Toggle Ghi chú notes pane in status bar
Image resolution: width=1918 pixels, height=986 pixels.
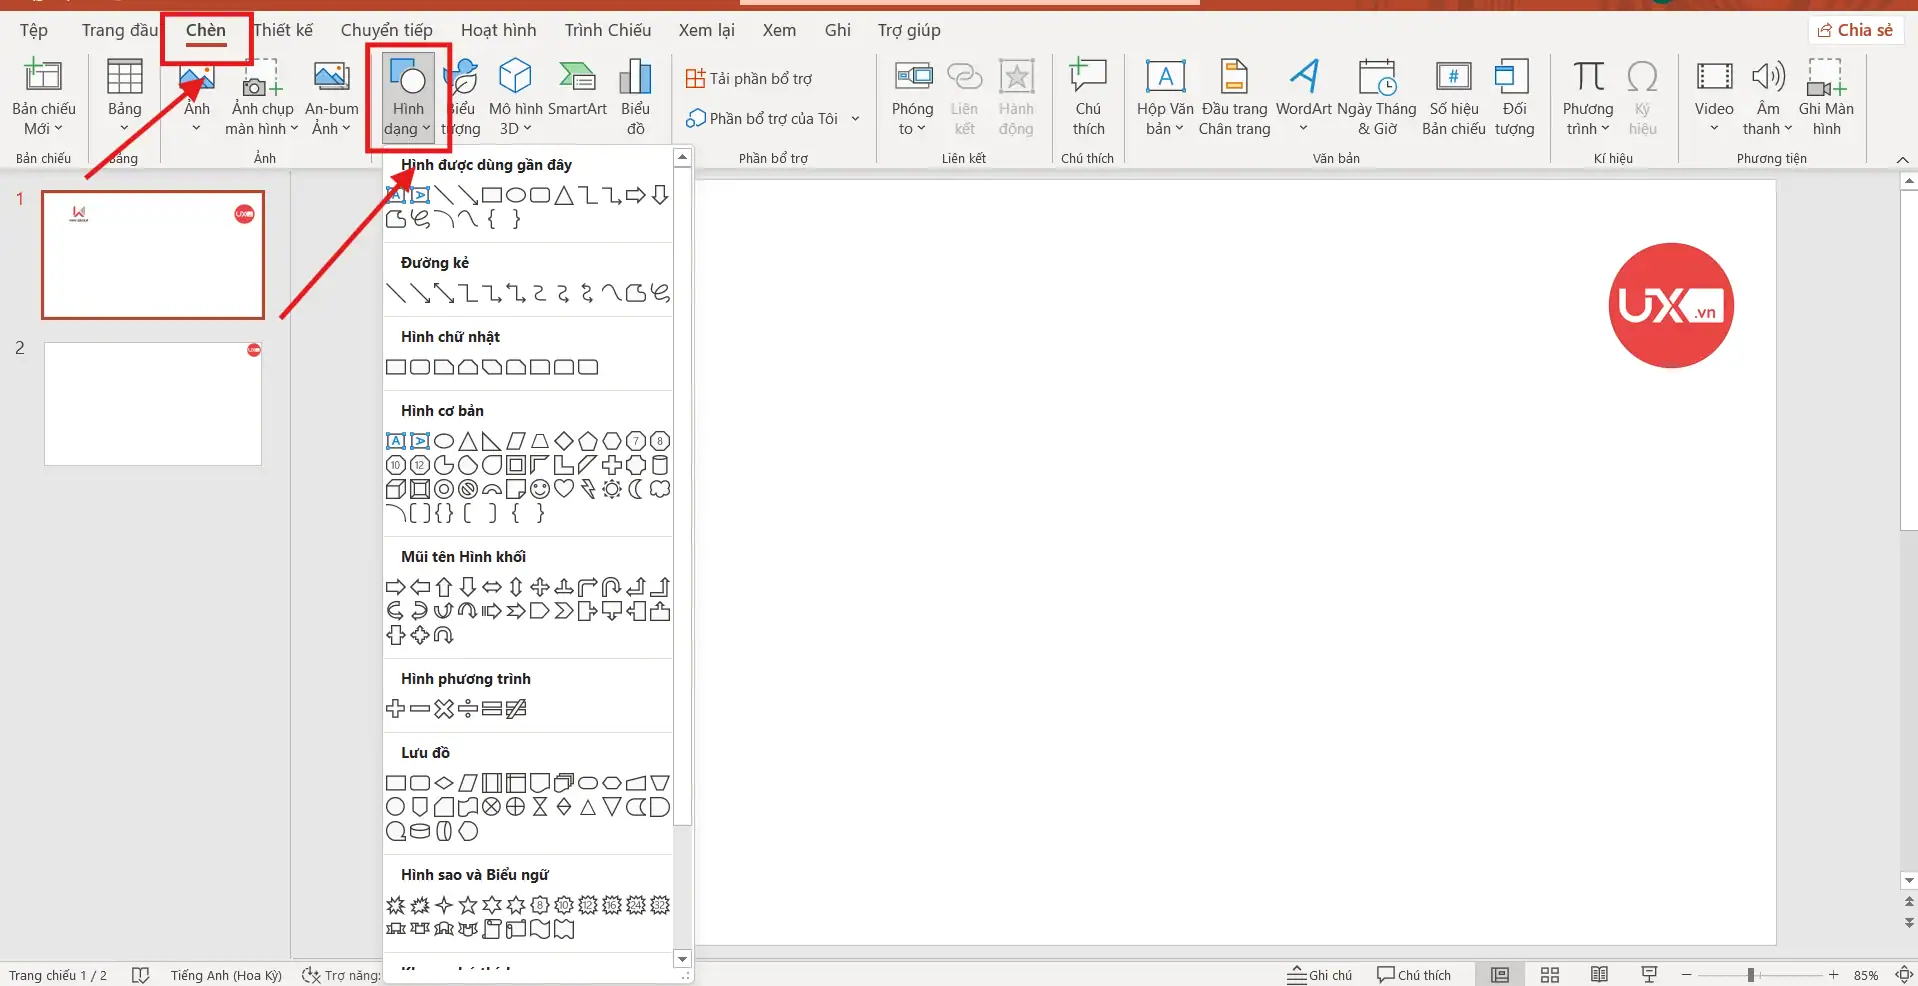1319,975
